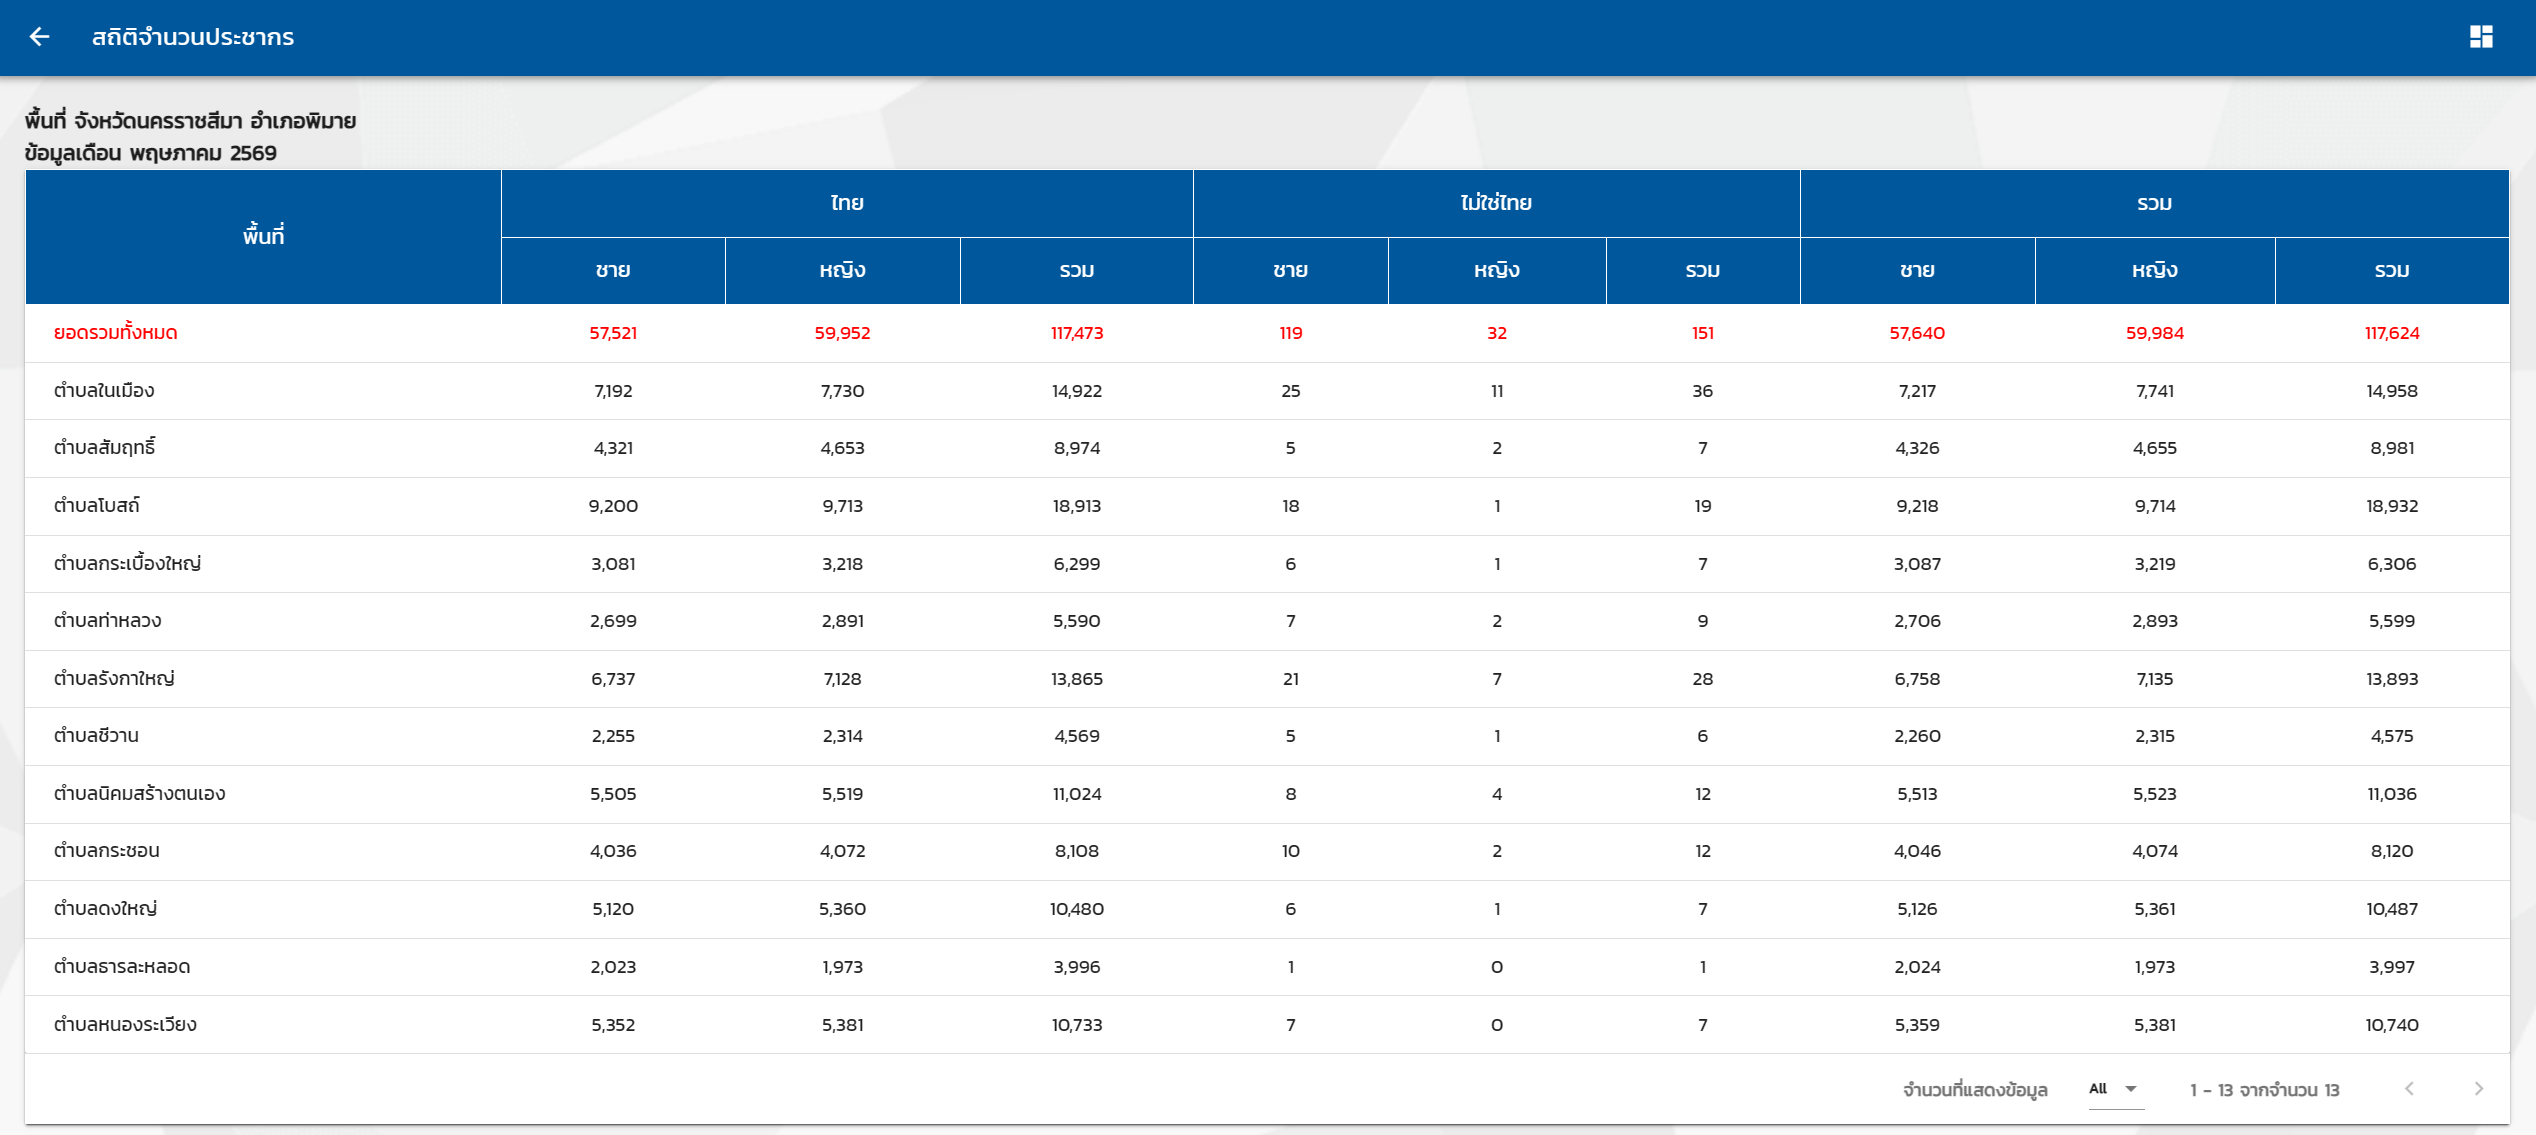Click the ไทย group column header
2536x1135 pixels.
point(847,204)
